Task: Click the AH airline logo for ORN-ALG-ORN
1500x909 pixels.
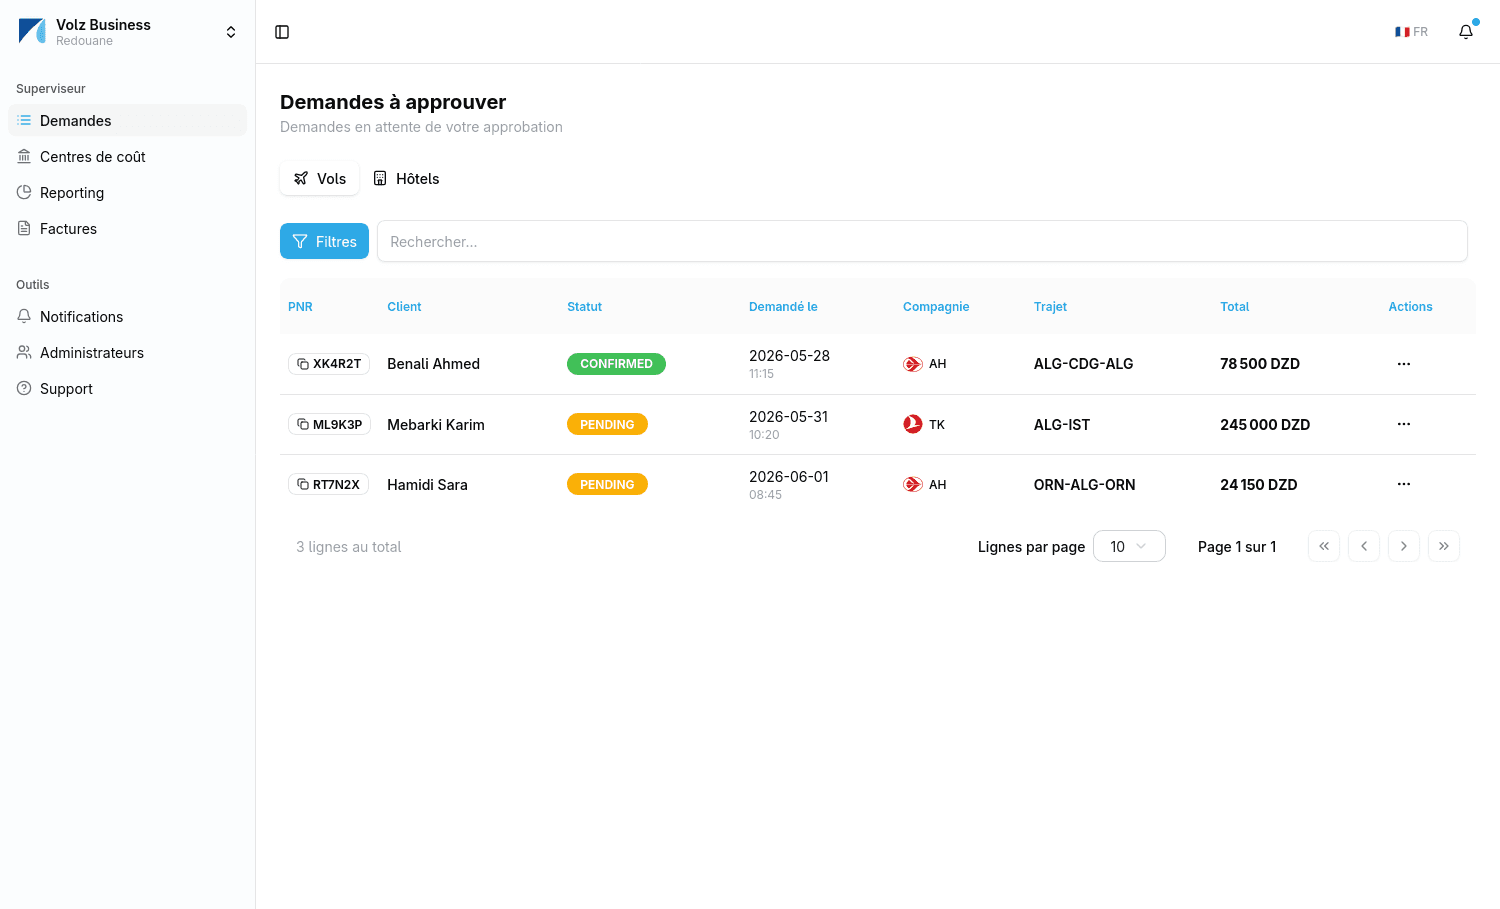Action: pyautogui.click(x=912, y=484)
